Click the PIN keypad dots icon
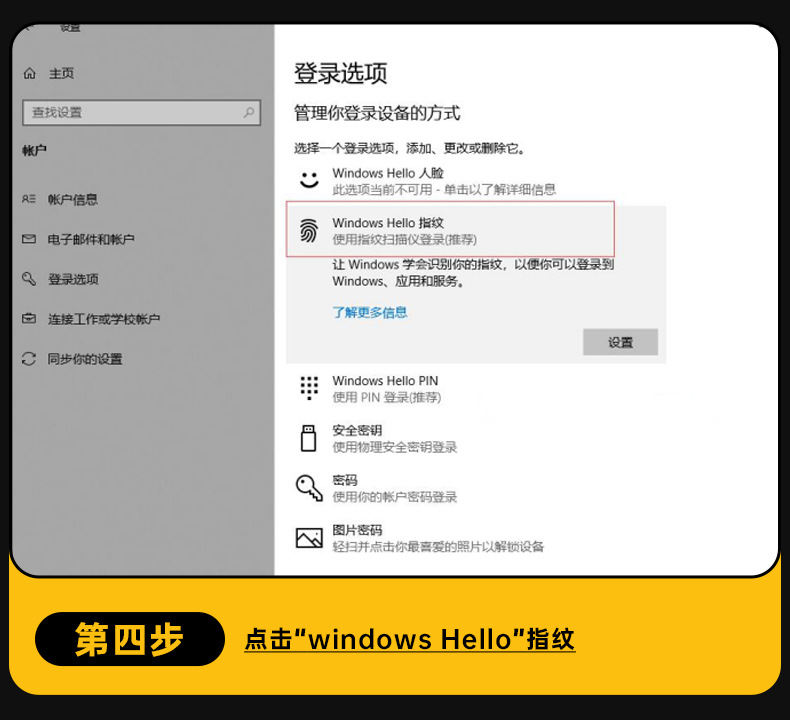The height and width of the screenshot is (720, 790). pos(309,388)
